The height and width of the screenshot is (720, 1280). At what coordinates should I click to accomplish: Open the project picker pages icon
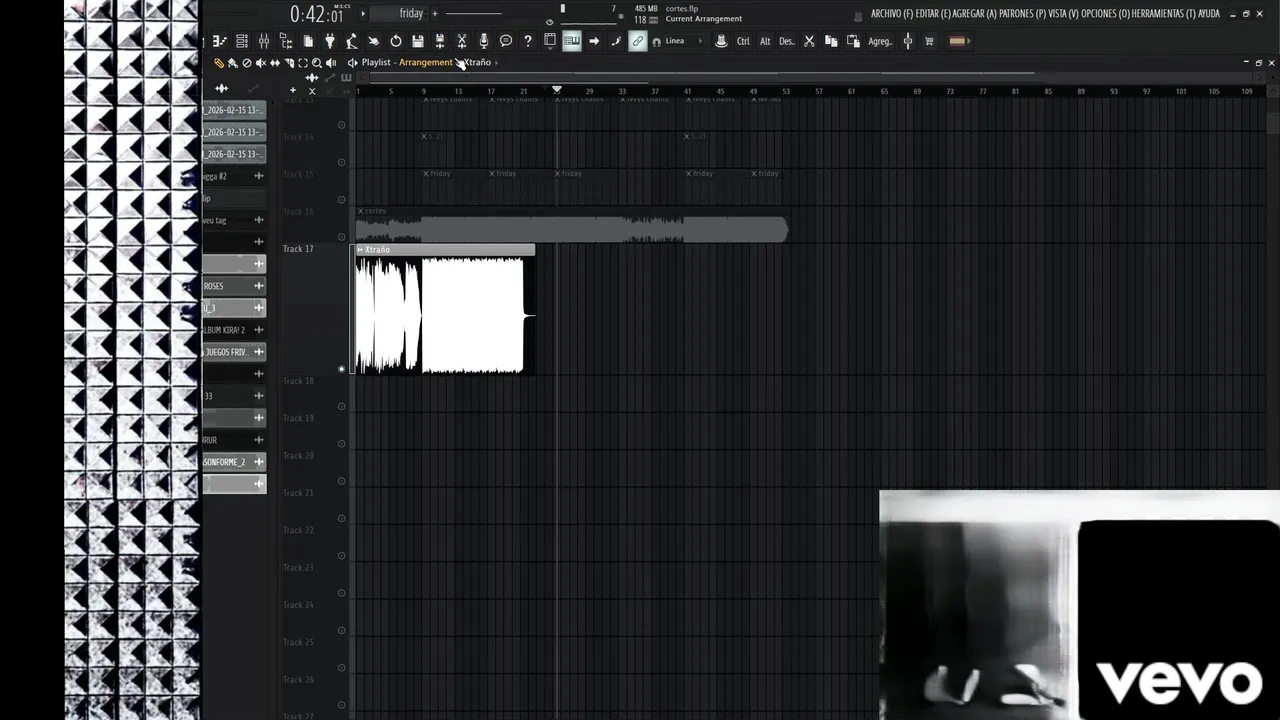308,41
